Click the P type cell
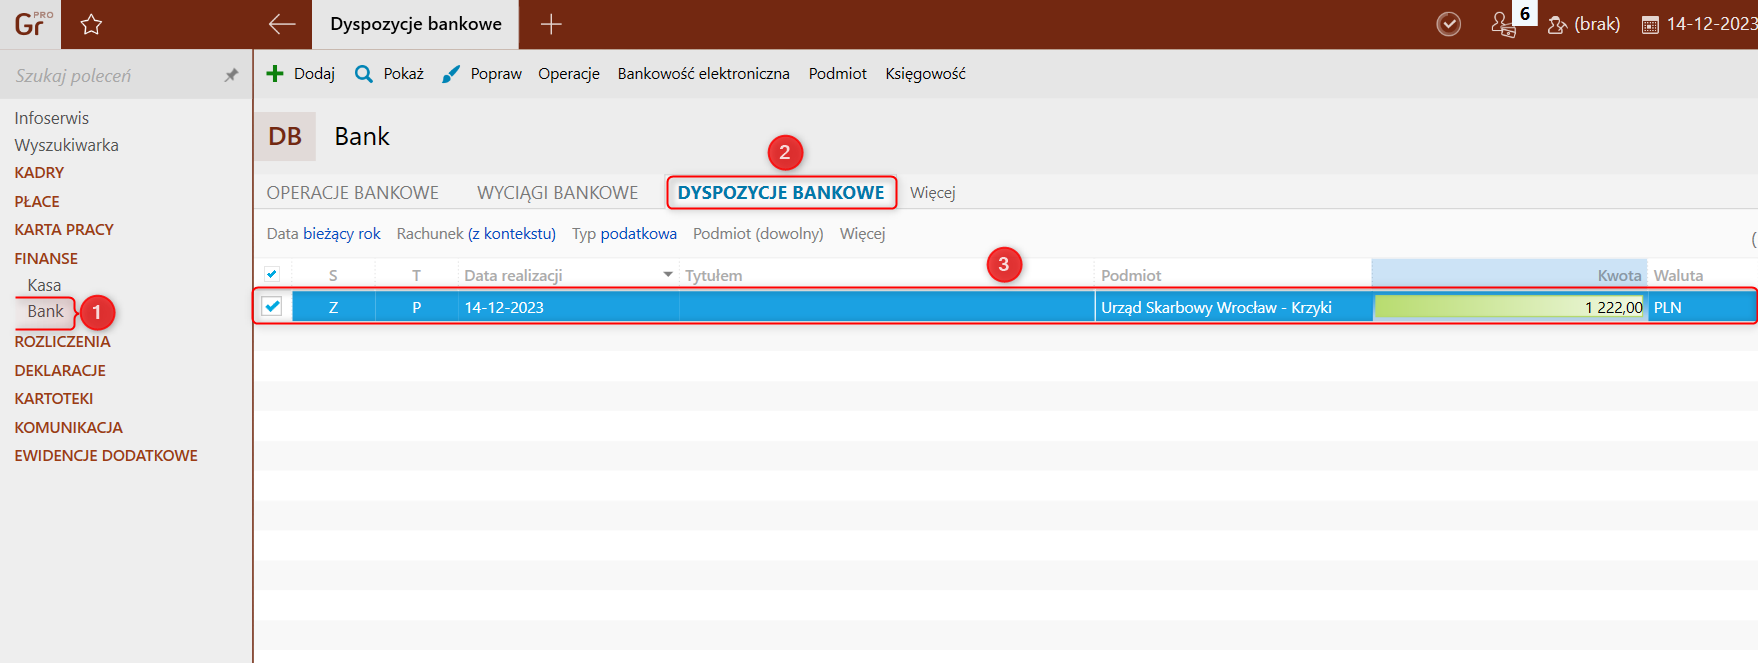This screenshot has height=663, width=1758. point(416,307)
